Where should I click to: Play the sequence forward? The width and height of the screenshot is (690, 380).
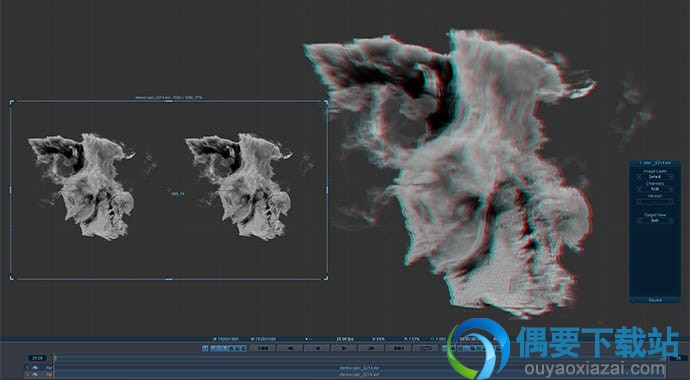click(x=344, y=348)
